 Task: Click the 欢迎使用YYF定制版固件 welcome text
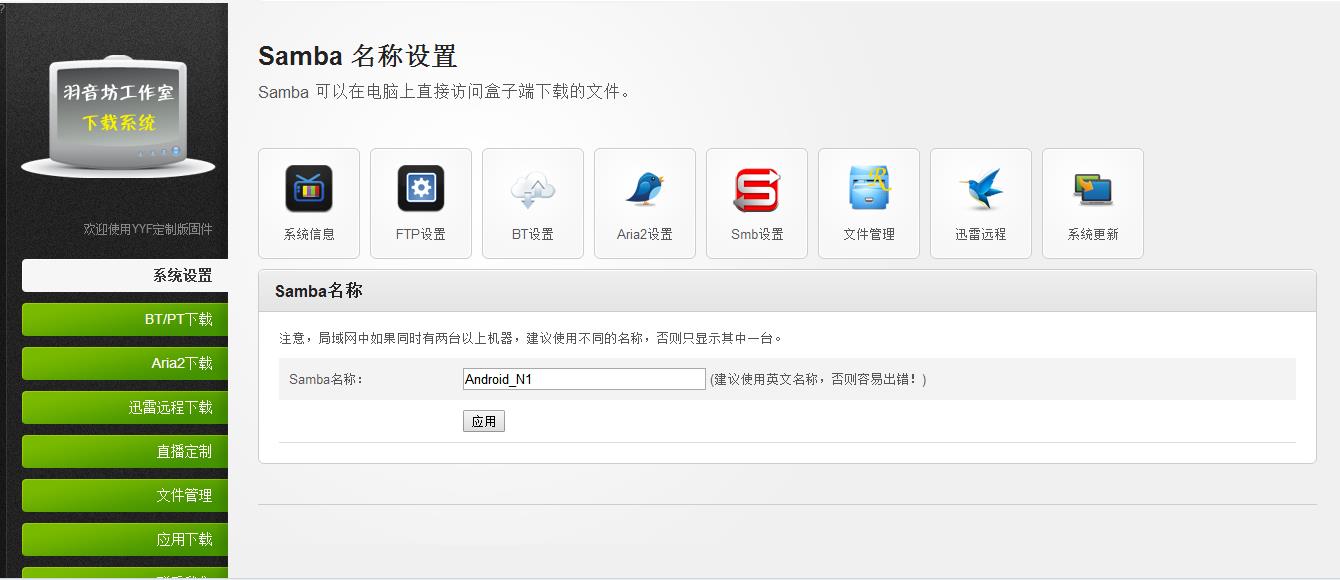(148, 229)
